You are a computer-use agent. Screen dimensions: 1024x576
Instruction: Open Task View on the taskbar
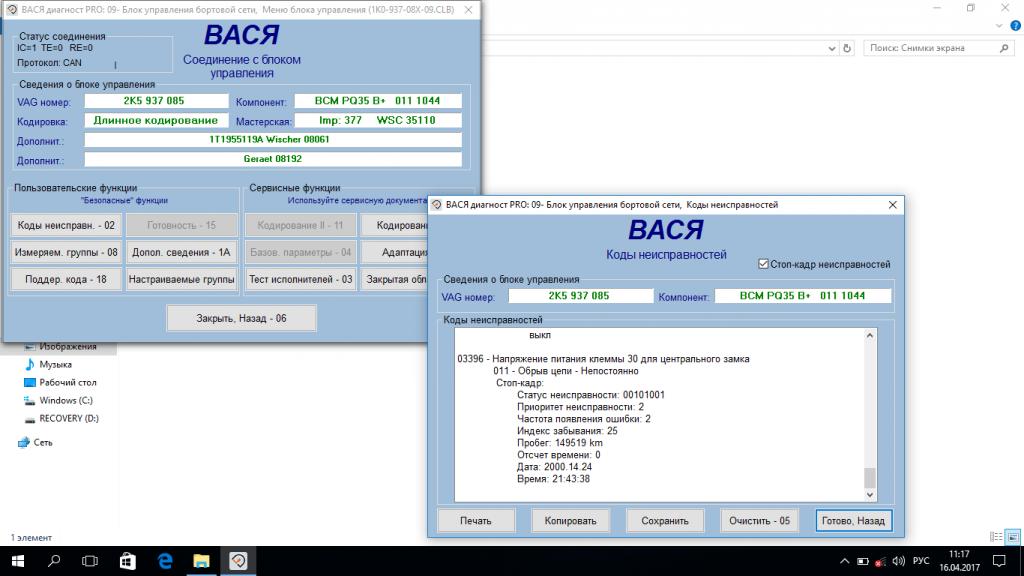pyautogui.click(x=90, y=561)
